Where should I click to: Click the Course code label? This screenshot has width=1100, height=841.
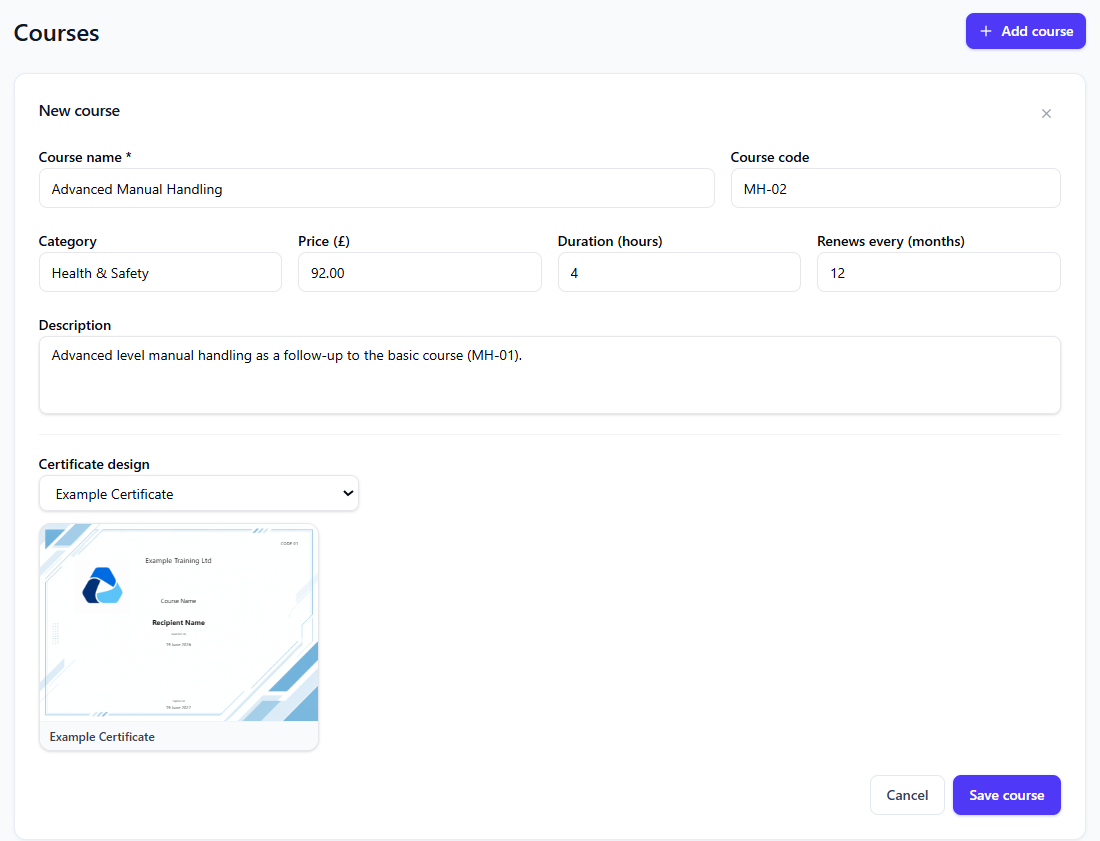click(770, 157)
